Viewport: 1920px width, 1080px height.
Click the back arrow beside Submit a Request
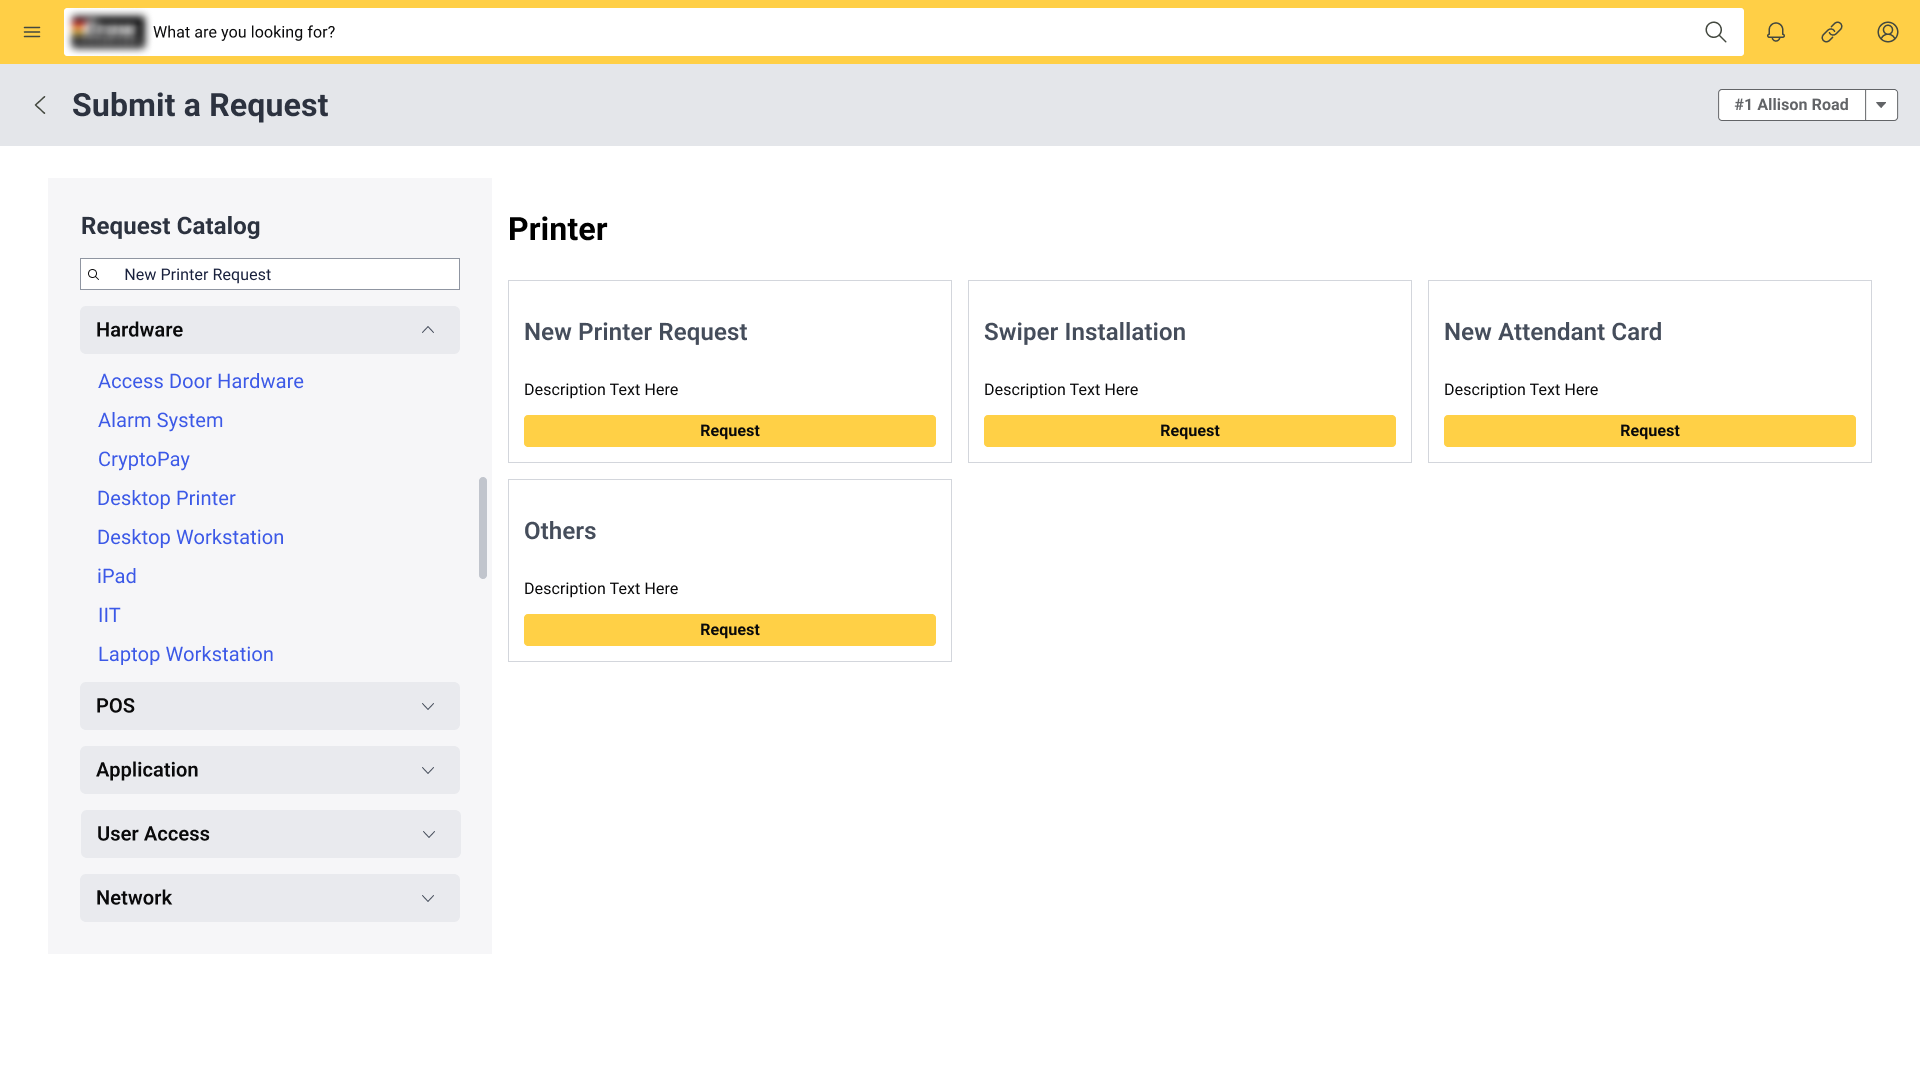coord(40,105)
